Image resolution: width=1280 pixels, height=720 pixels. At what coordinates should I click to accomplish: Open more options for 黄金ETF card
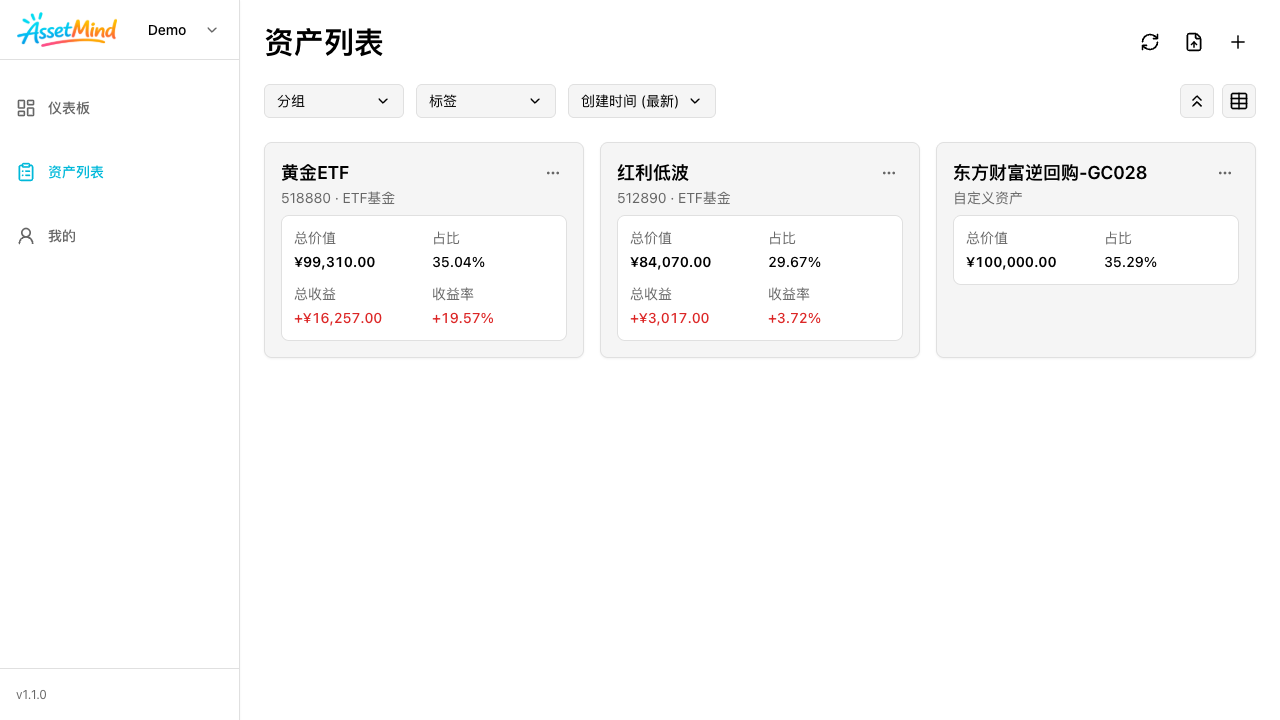pyautogui.click(x=553, y=173)
